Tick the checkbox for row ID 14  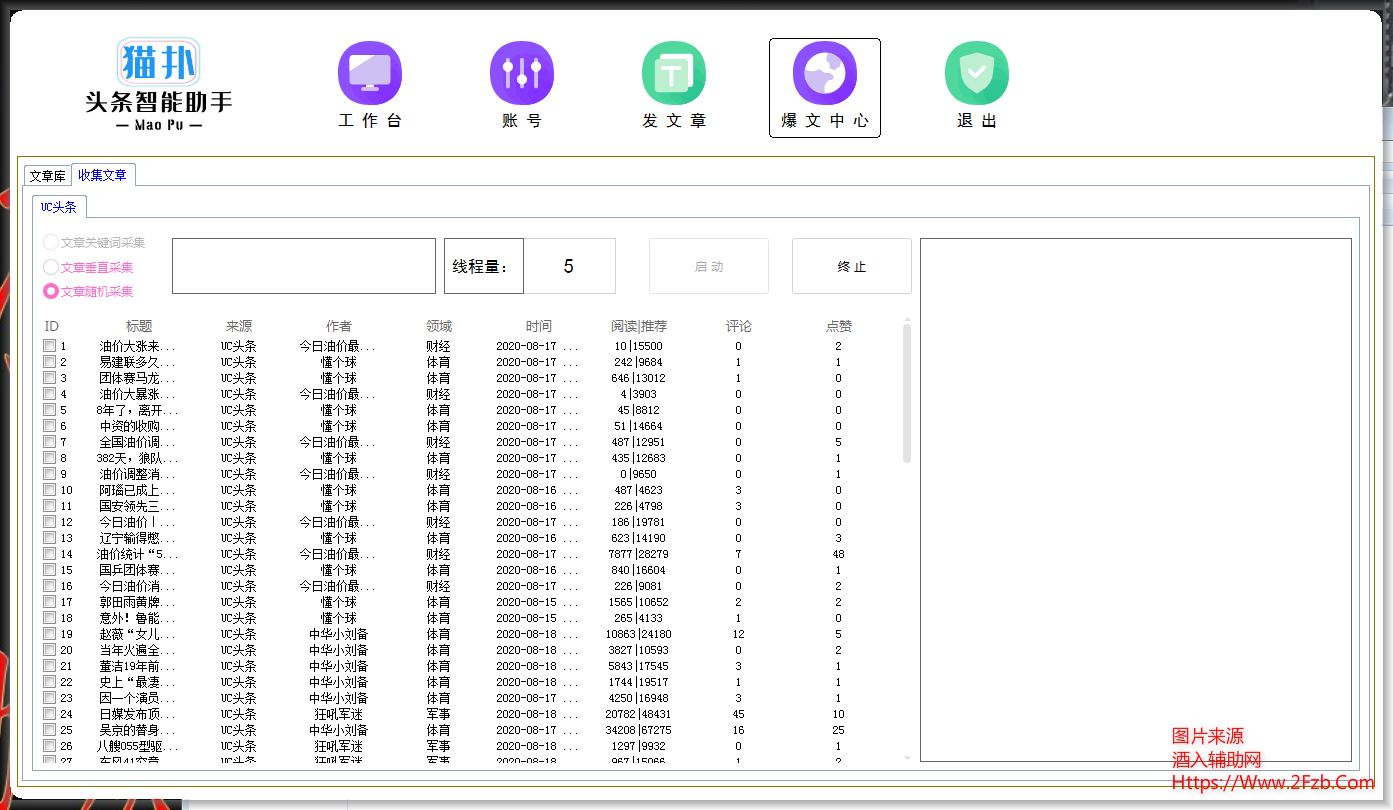click(x=49, y=554)
